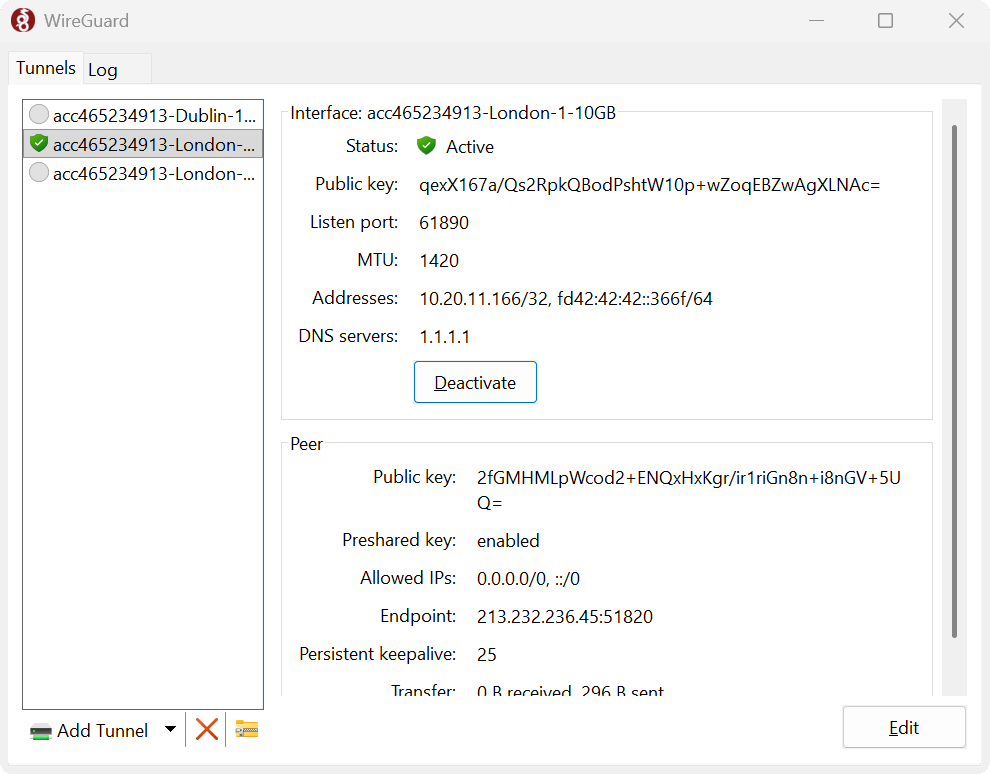Open the Add Tunnel dropdown arrow
The height and width of the screenshot is (774, 990).
pyautogui.click(x=170, y=729)
